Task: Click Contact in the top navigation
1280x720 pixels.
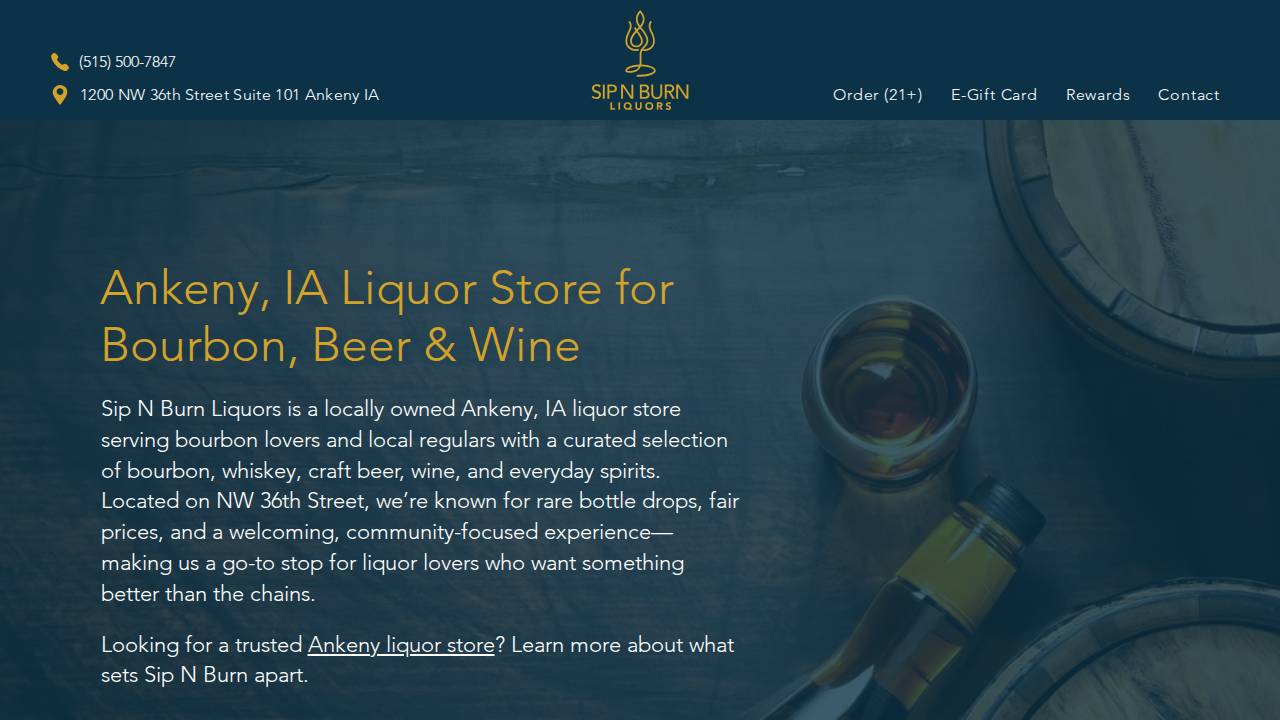Action: (1188, 94)
